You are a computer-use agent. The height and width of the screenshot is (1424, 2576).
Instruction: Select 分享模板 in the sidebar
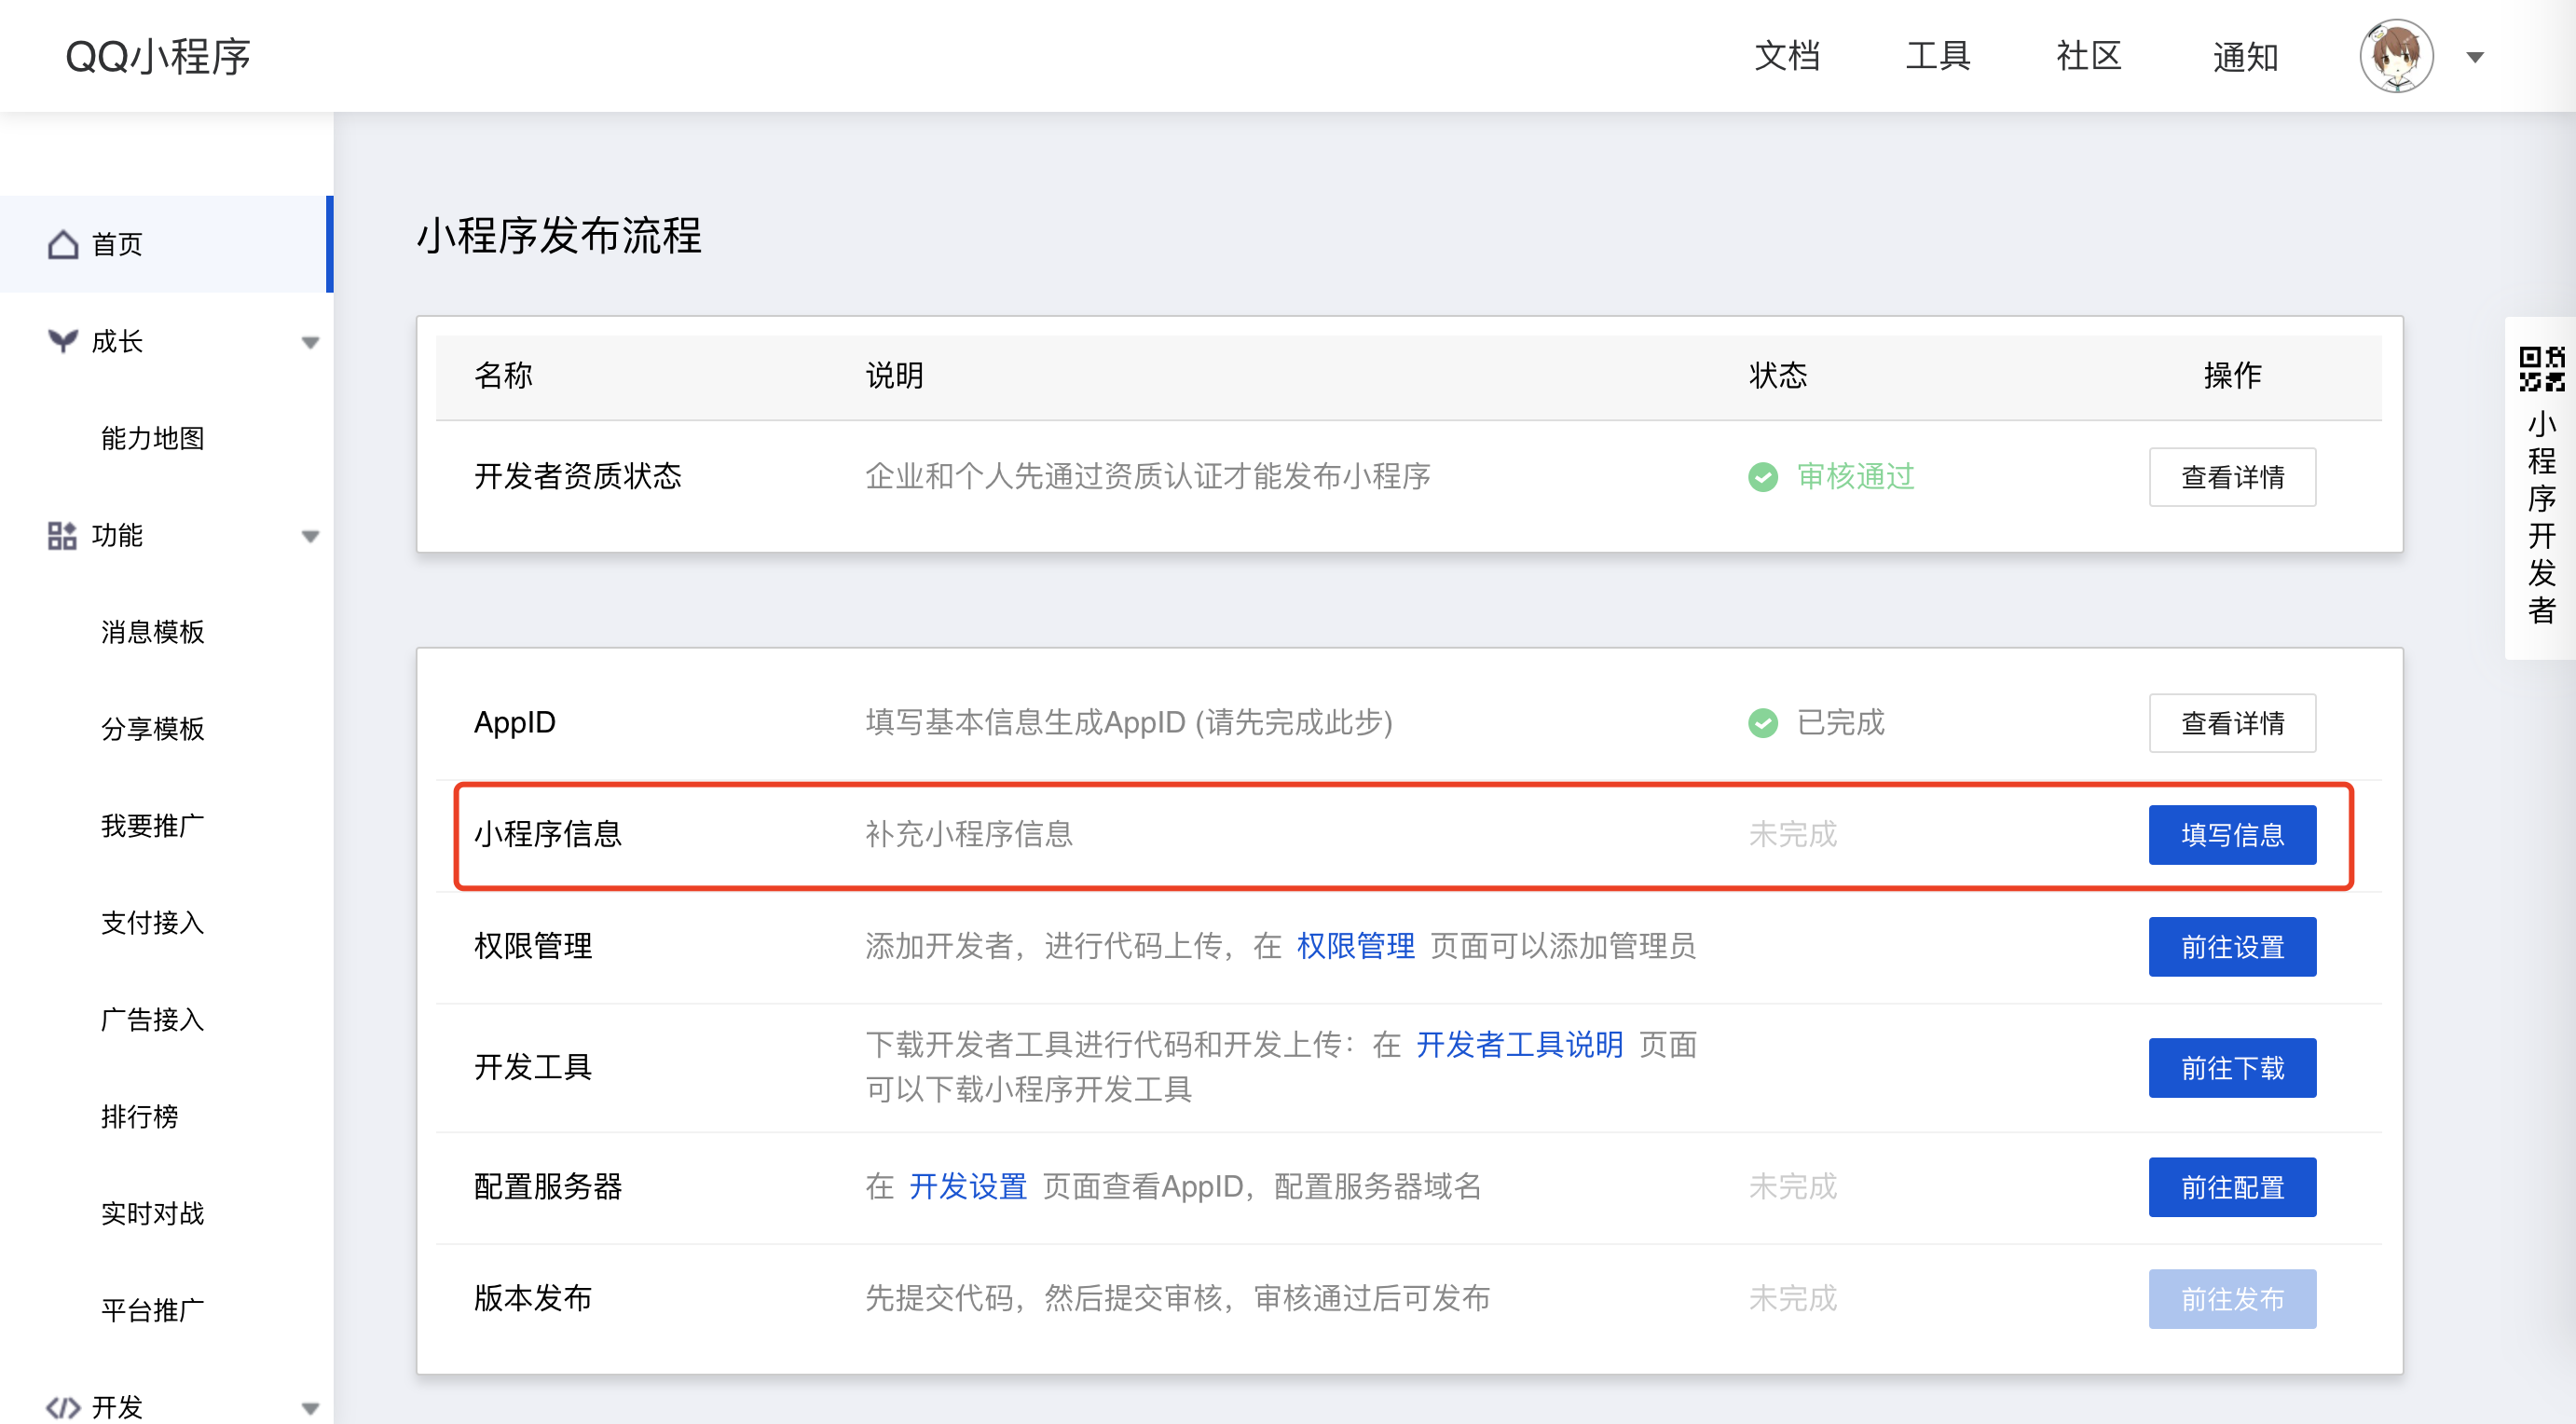[152, 729]
